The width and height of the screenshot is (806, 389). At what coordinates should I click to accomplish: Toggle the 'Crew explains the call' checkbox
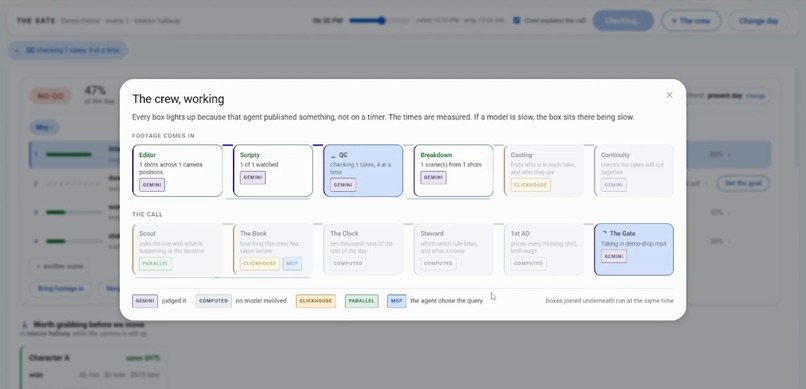(517, 21)
